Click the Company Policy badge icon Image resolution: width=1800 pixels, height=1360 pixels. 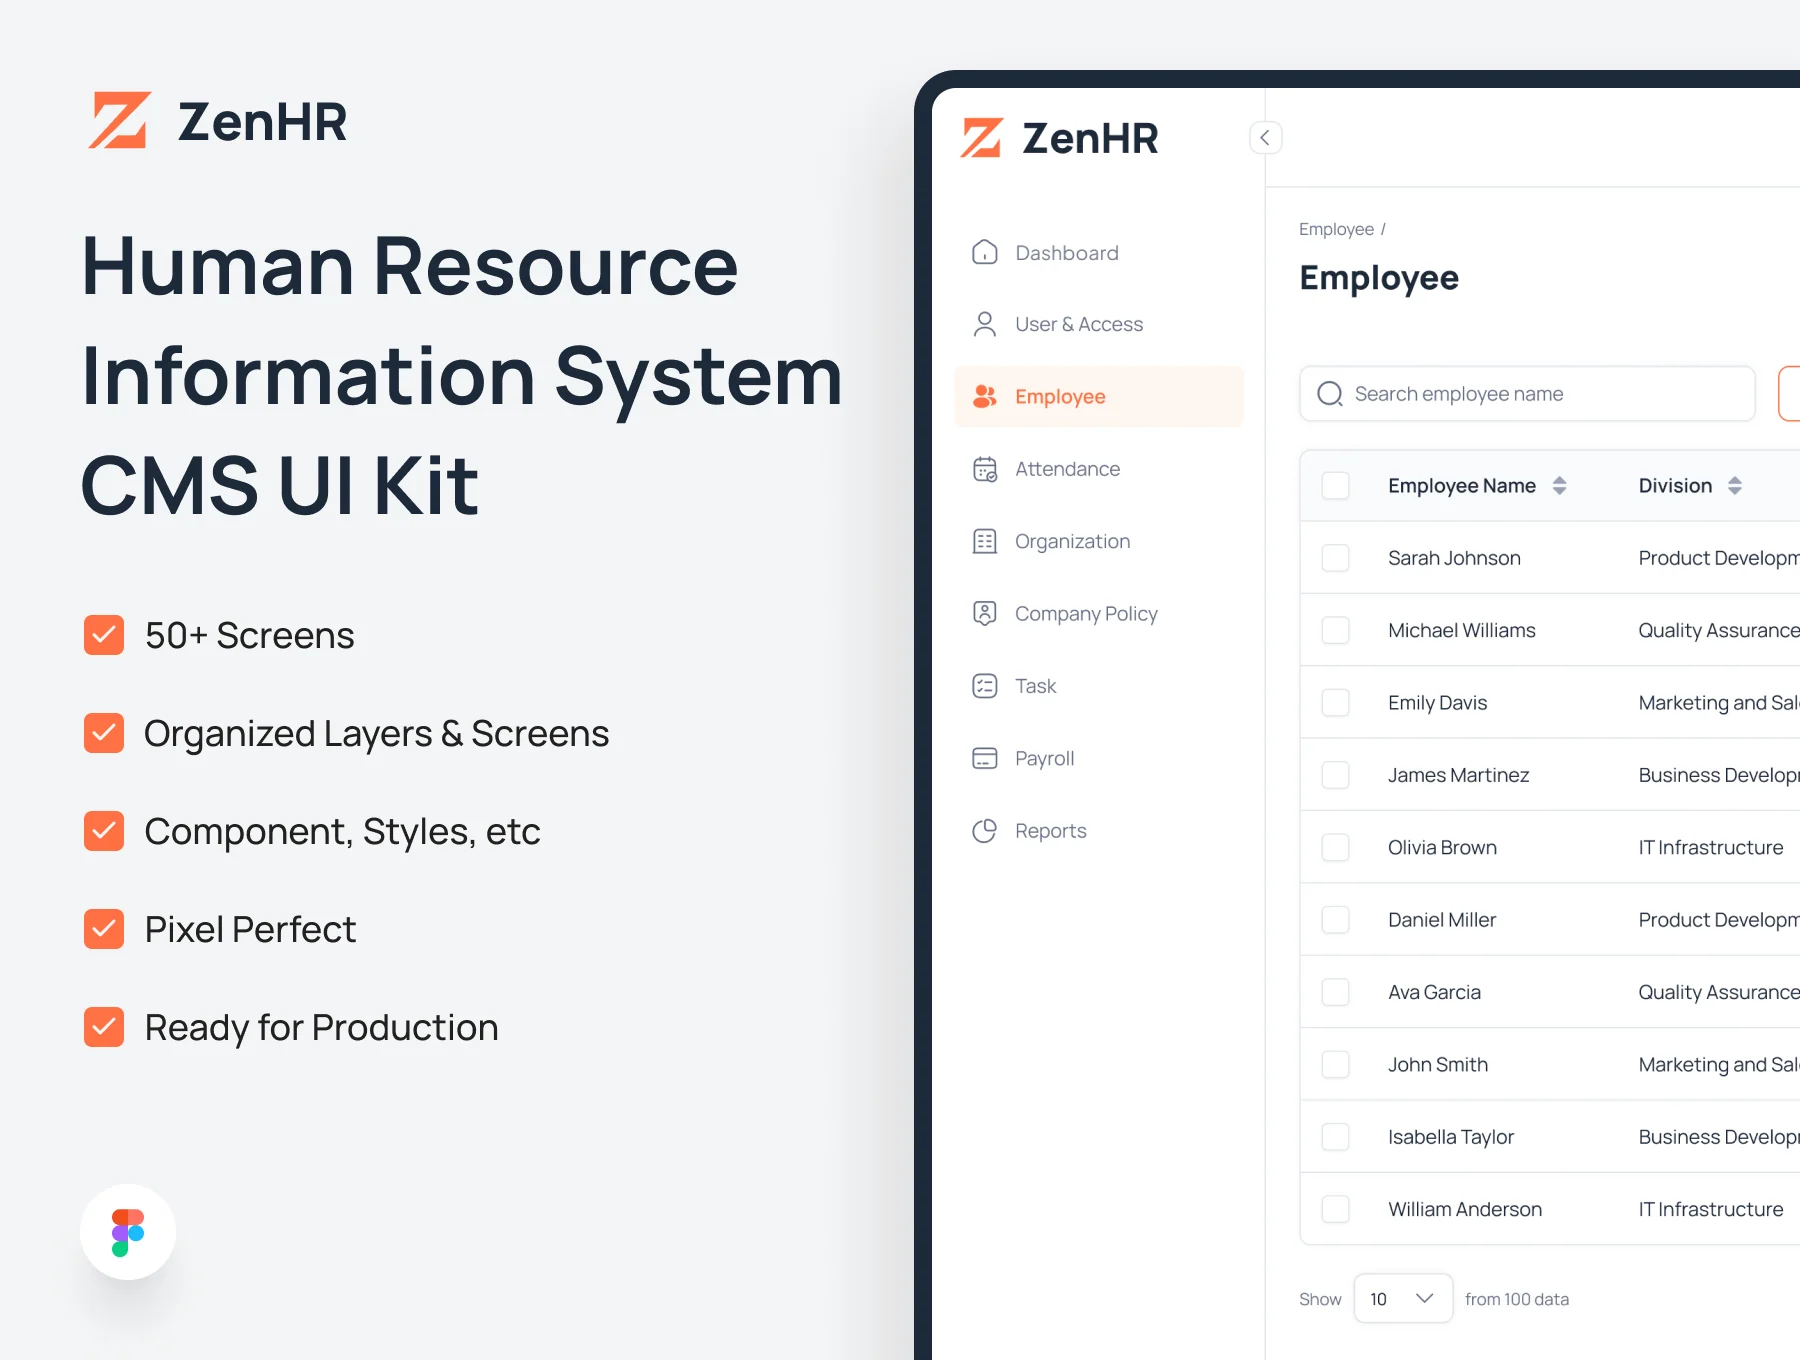(x=985, y=613)
